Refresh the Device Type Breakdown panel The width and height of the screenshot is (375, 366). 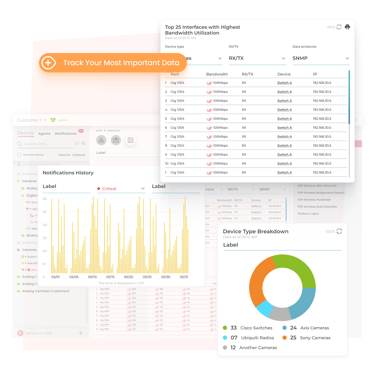tap(339, 231)
